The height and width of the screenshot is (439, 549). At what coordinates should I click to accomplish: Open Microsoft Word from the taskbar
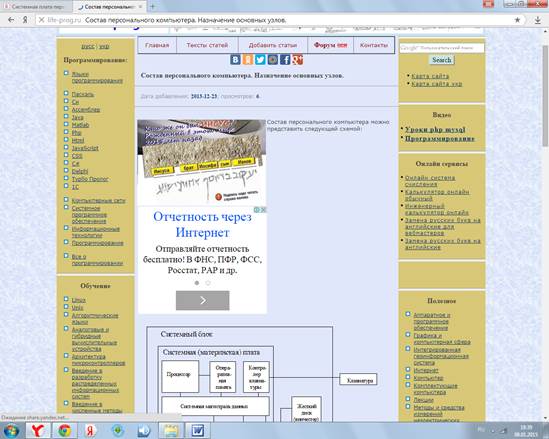197,431
